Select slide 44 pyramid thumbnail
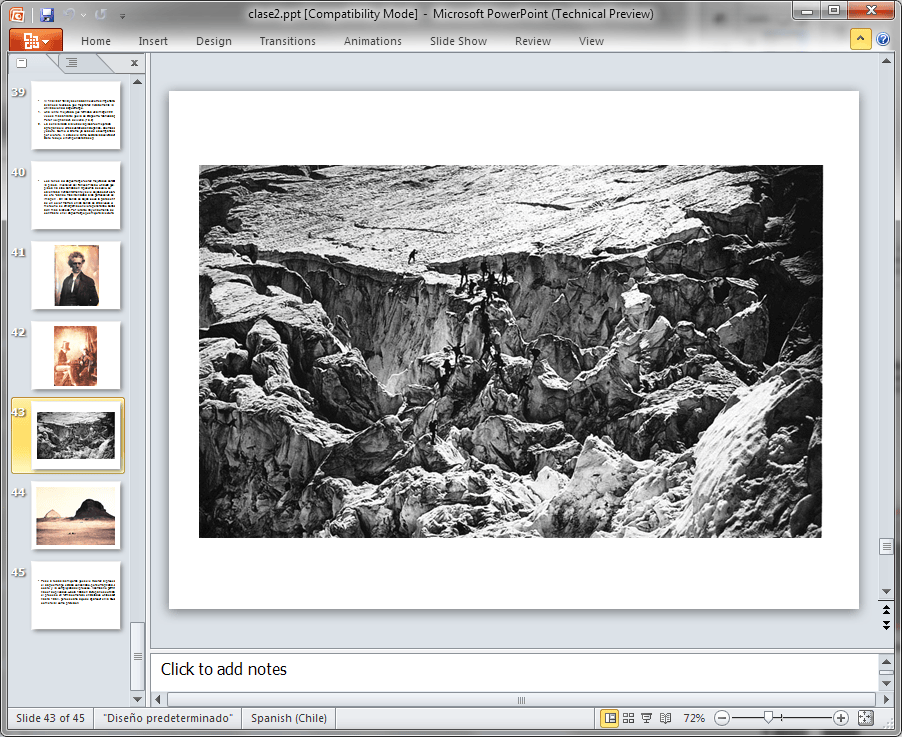902x737 pixels. (76, 515)
